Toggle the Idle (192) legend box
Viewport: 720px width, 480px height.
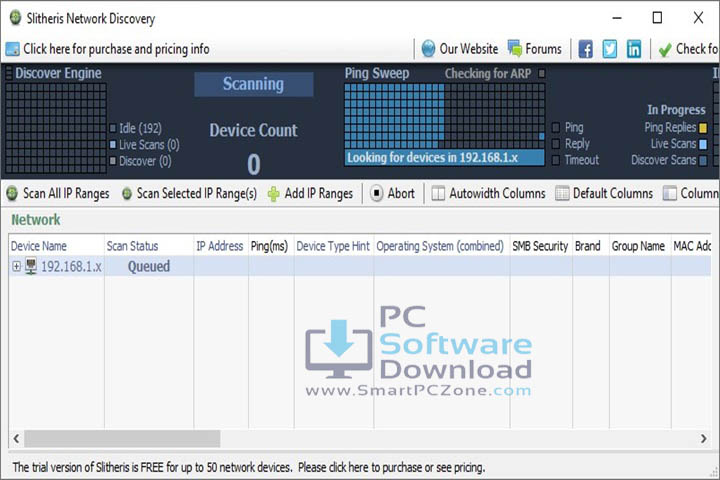tap(112, 128)
